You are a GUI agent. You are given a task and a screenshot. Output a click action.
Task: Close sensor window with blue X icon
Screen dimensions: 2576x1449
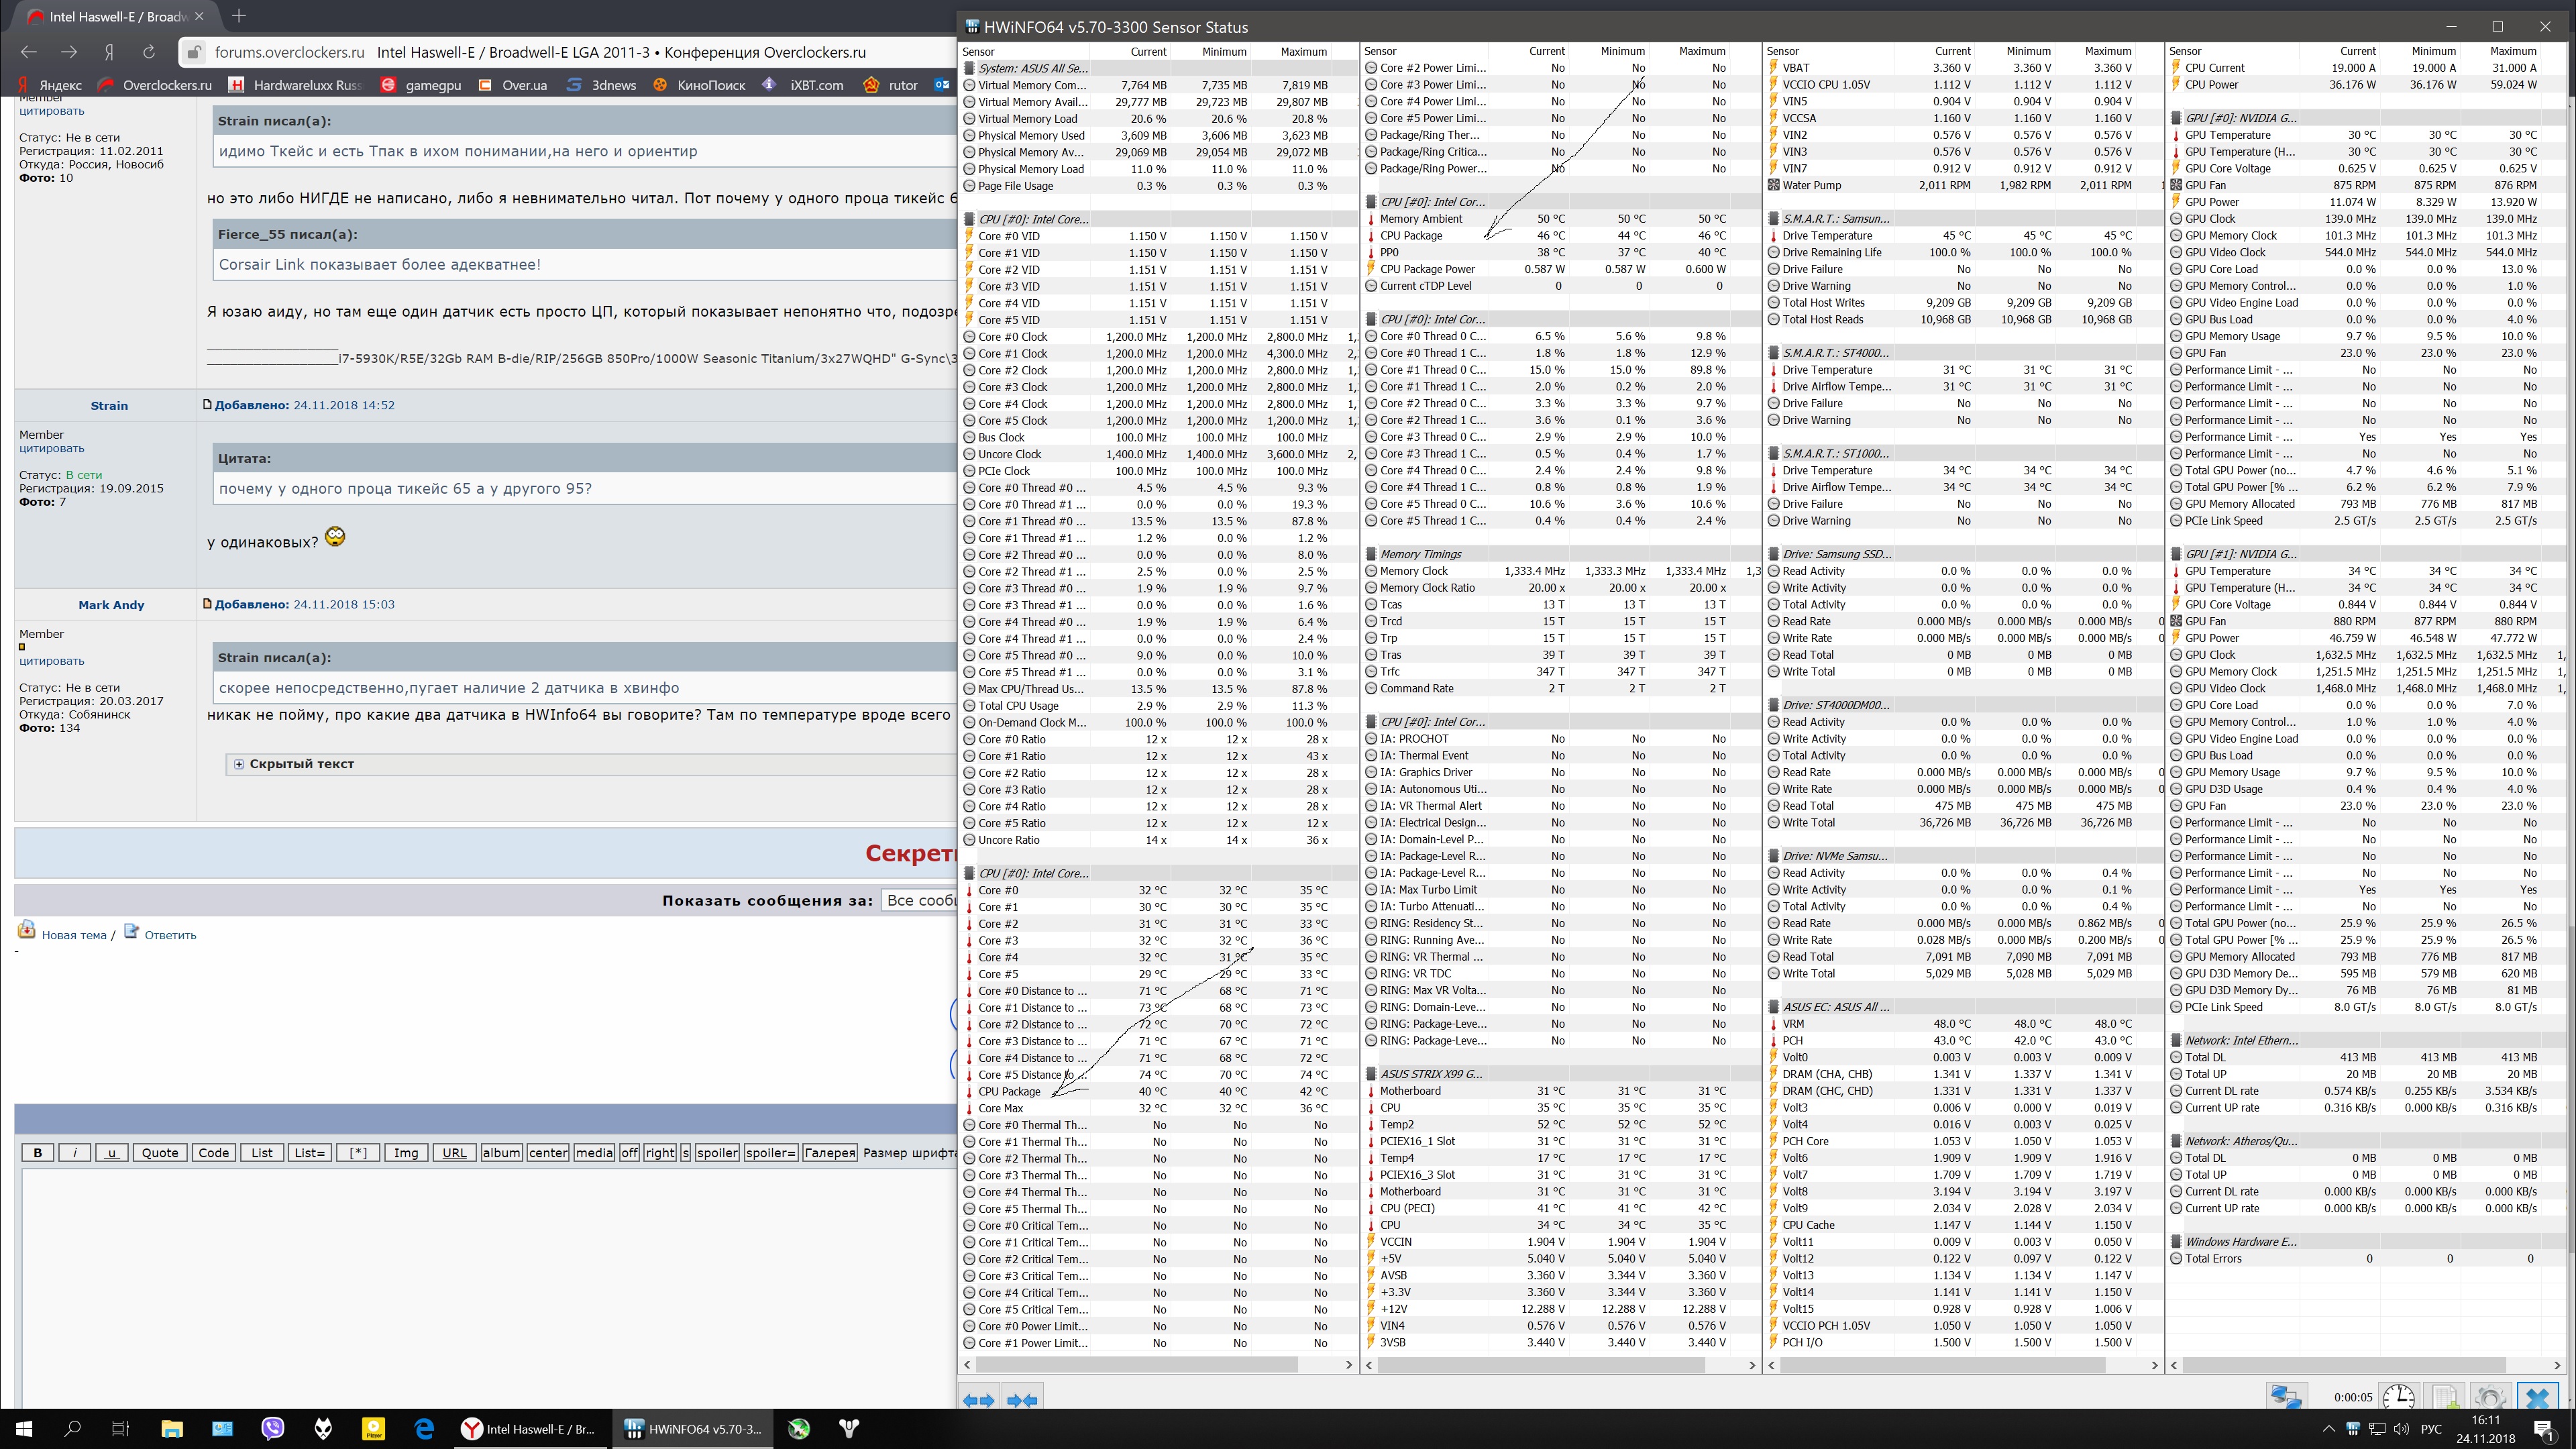[x=2537, y=1396]
